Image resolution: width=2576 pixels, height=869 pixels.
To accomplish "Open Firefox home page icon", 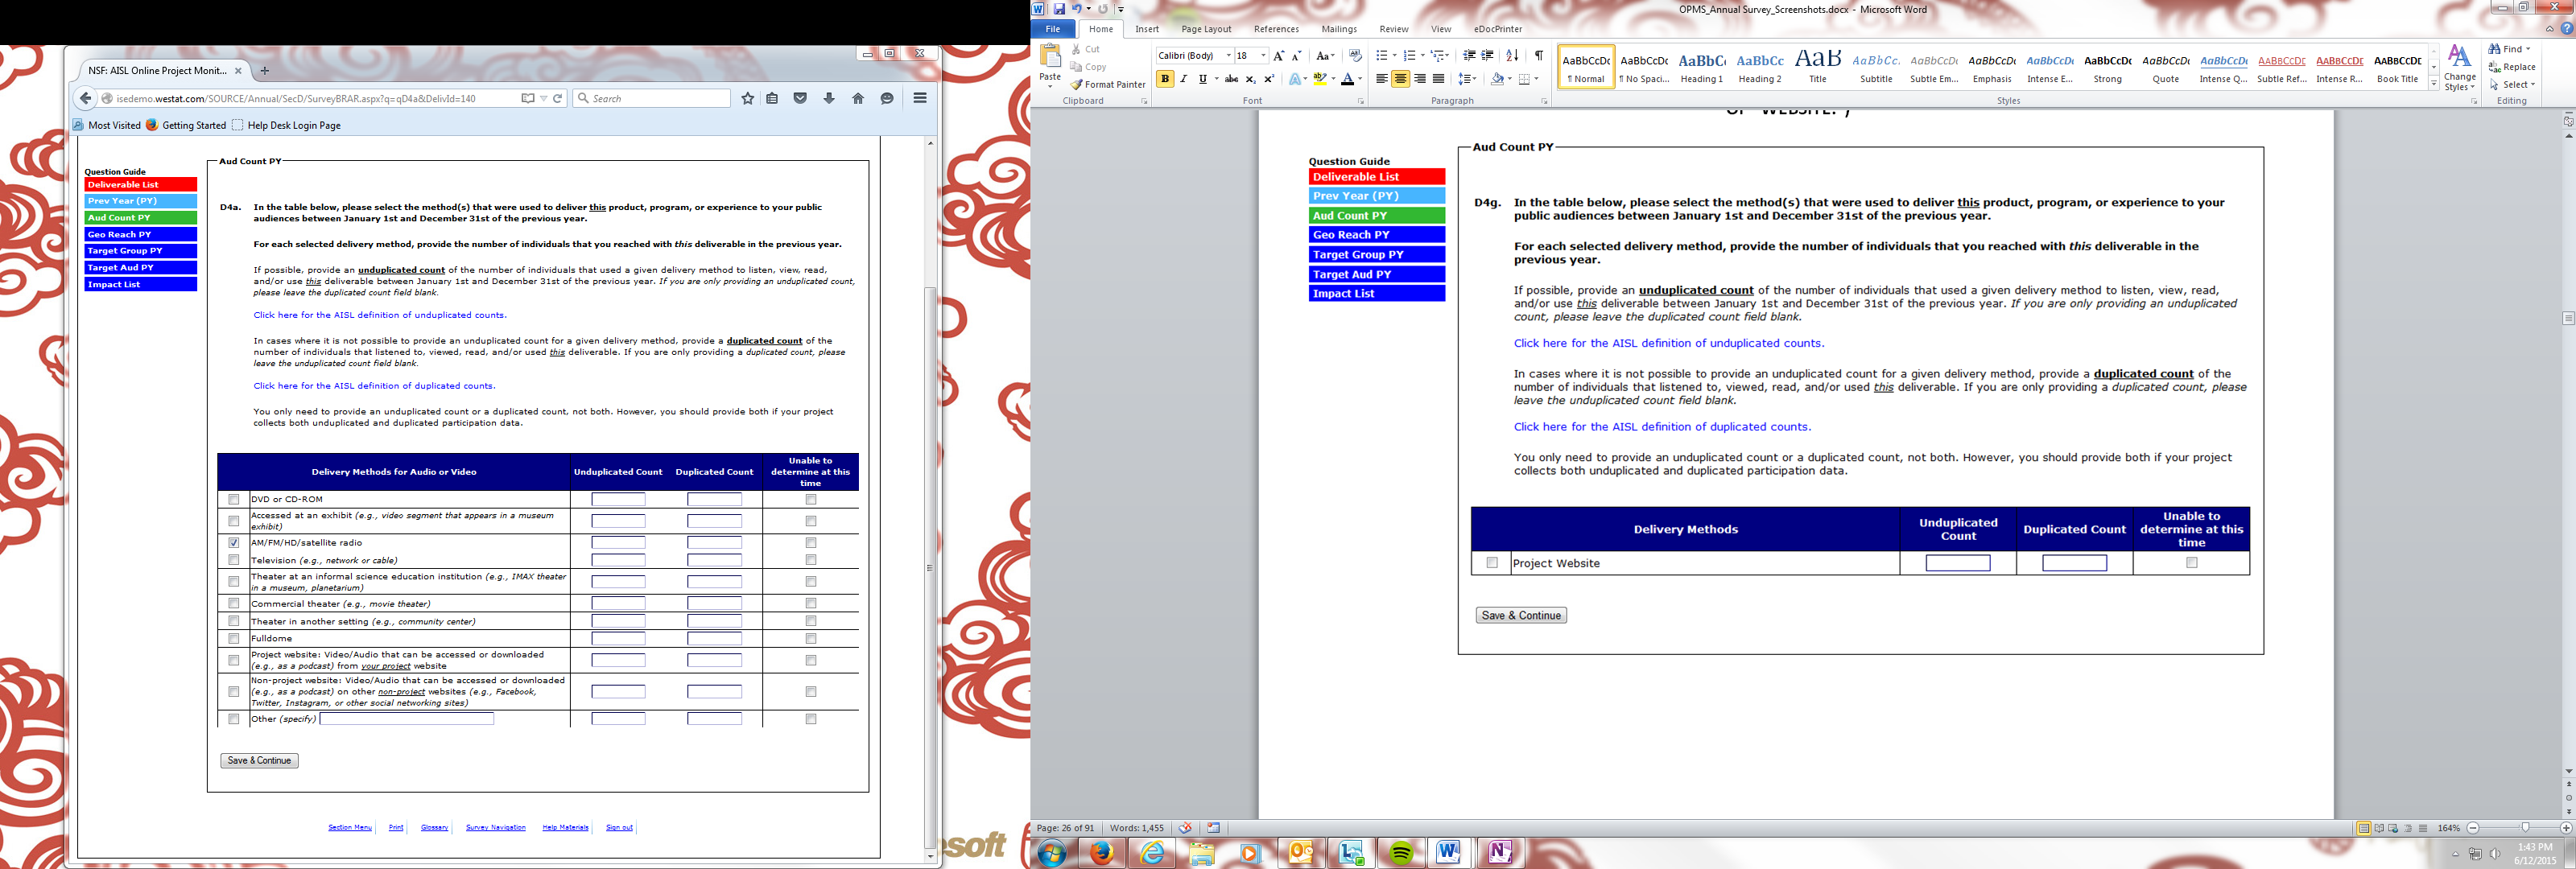I will pyautogui.click(x=857, y=98).
